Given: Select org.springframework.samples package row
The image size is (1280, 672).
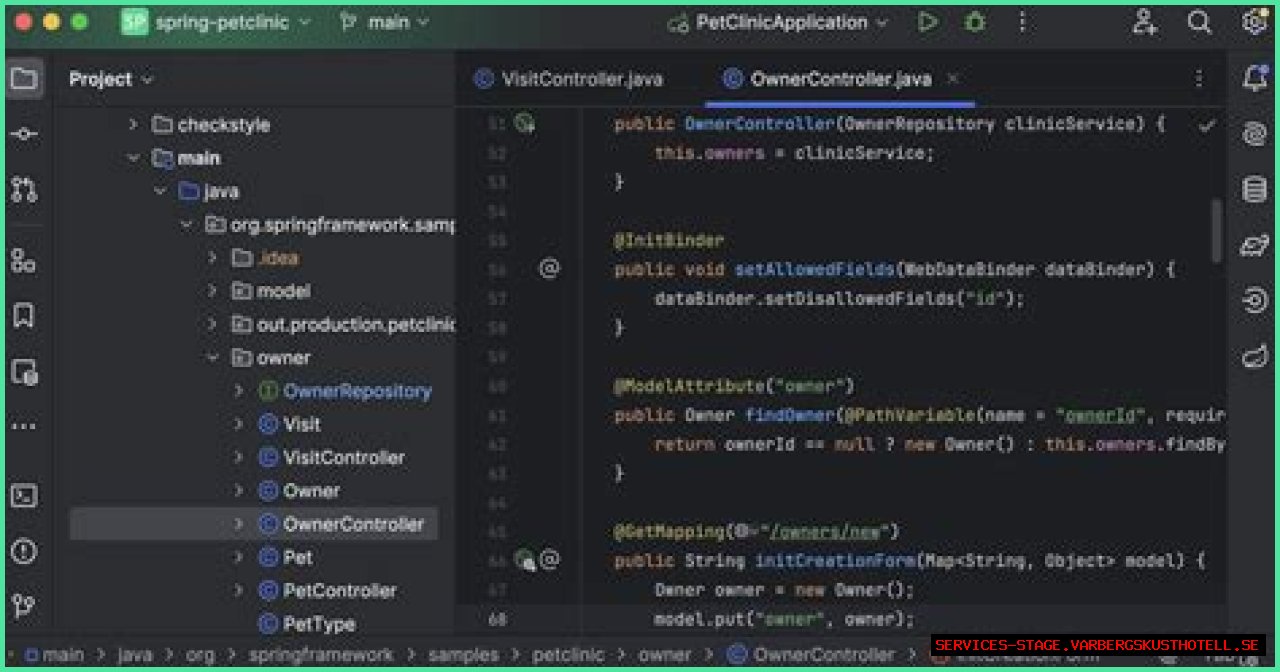Looking at the screenshot, I should coord(343,225).
